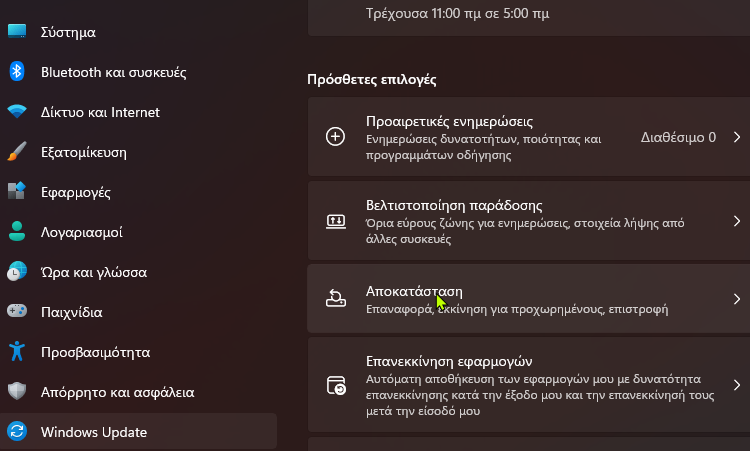This screenshot has height=451, width=750.
Task: Open the Βελτιστοποίηση παράδοσης title
Action: (x=454, y=206)
